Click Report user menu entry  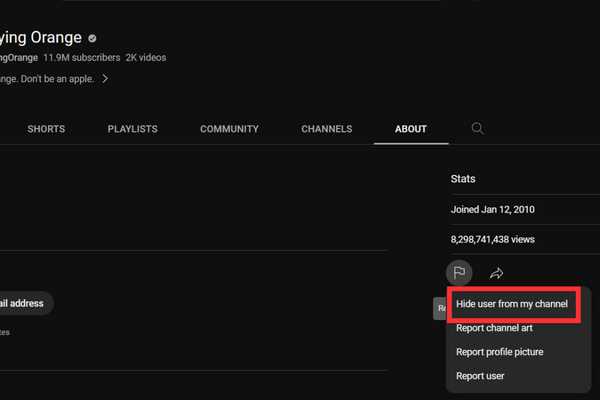480,376
